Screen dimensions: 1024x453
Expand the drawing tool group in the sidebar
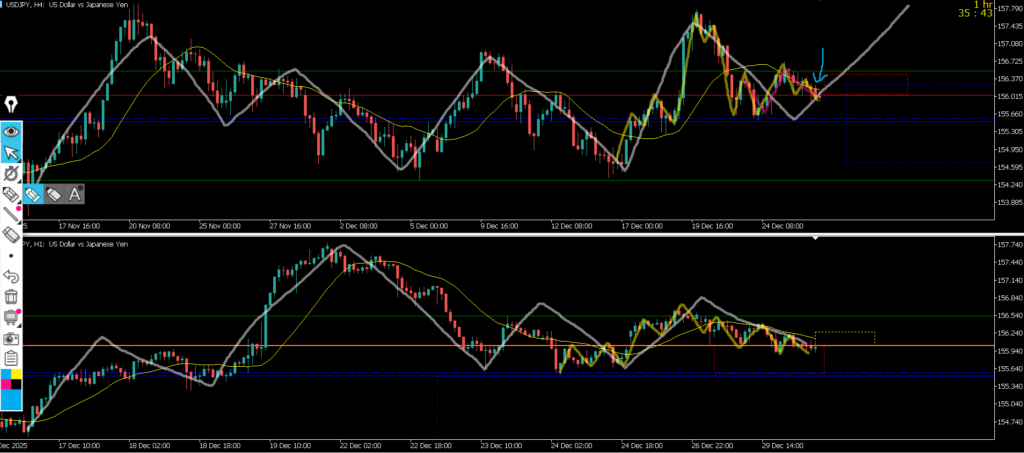click(12, 194)
